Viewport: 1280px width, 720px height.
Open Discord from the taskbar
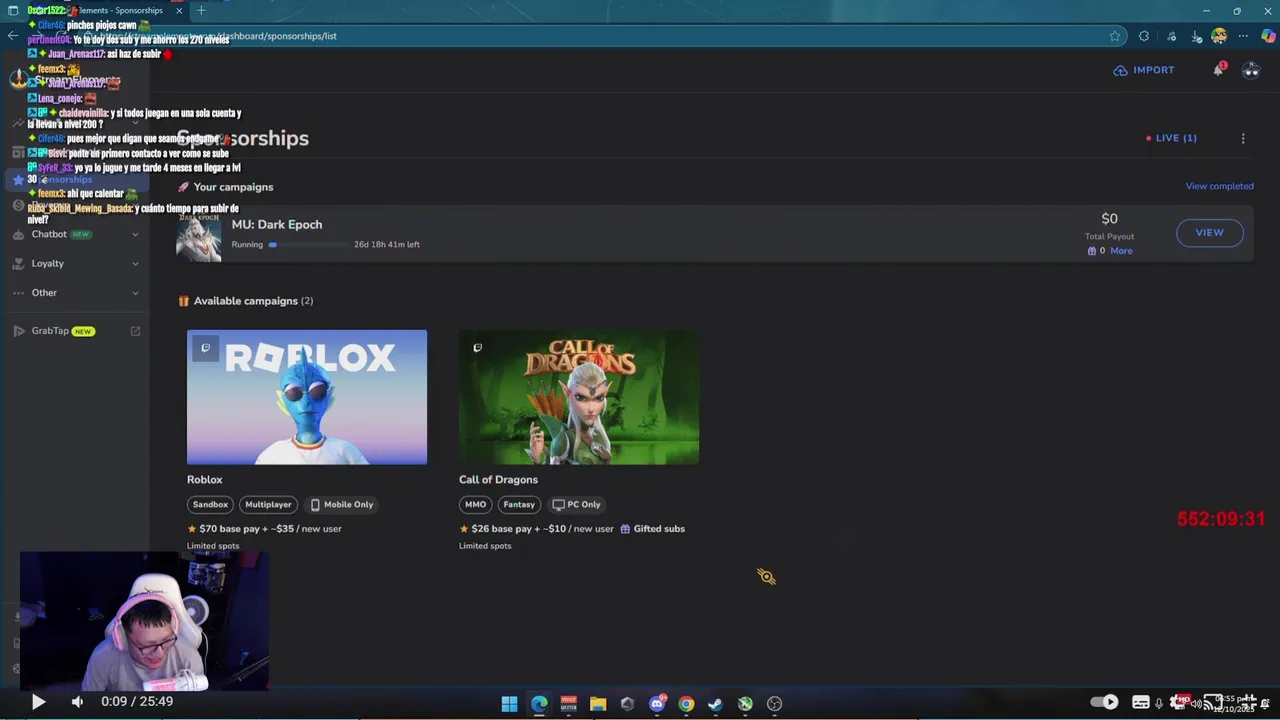[x=657, y=704]
